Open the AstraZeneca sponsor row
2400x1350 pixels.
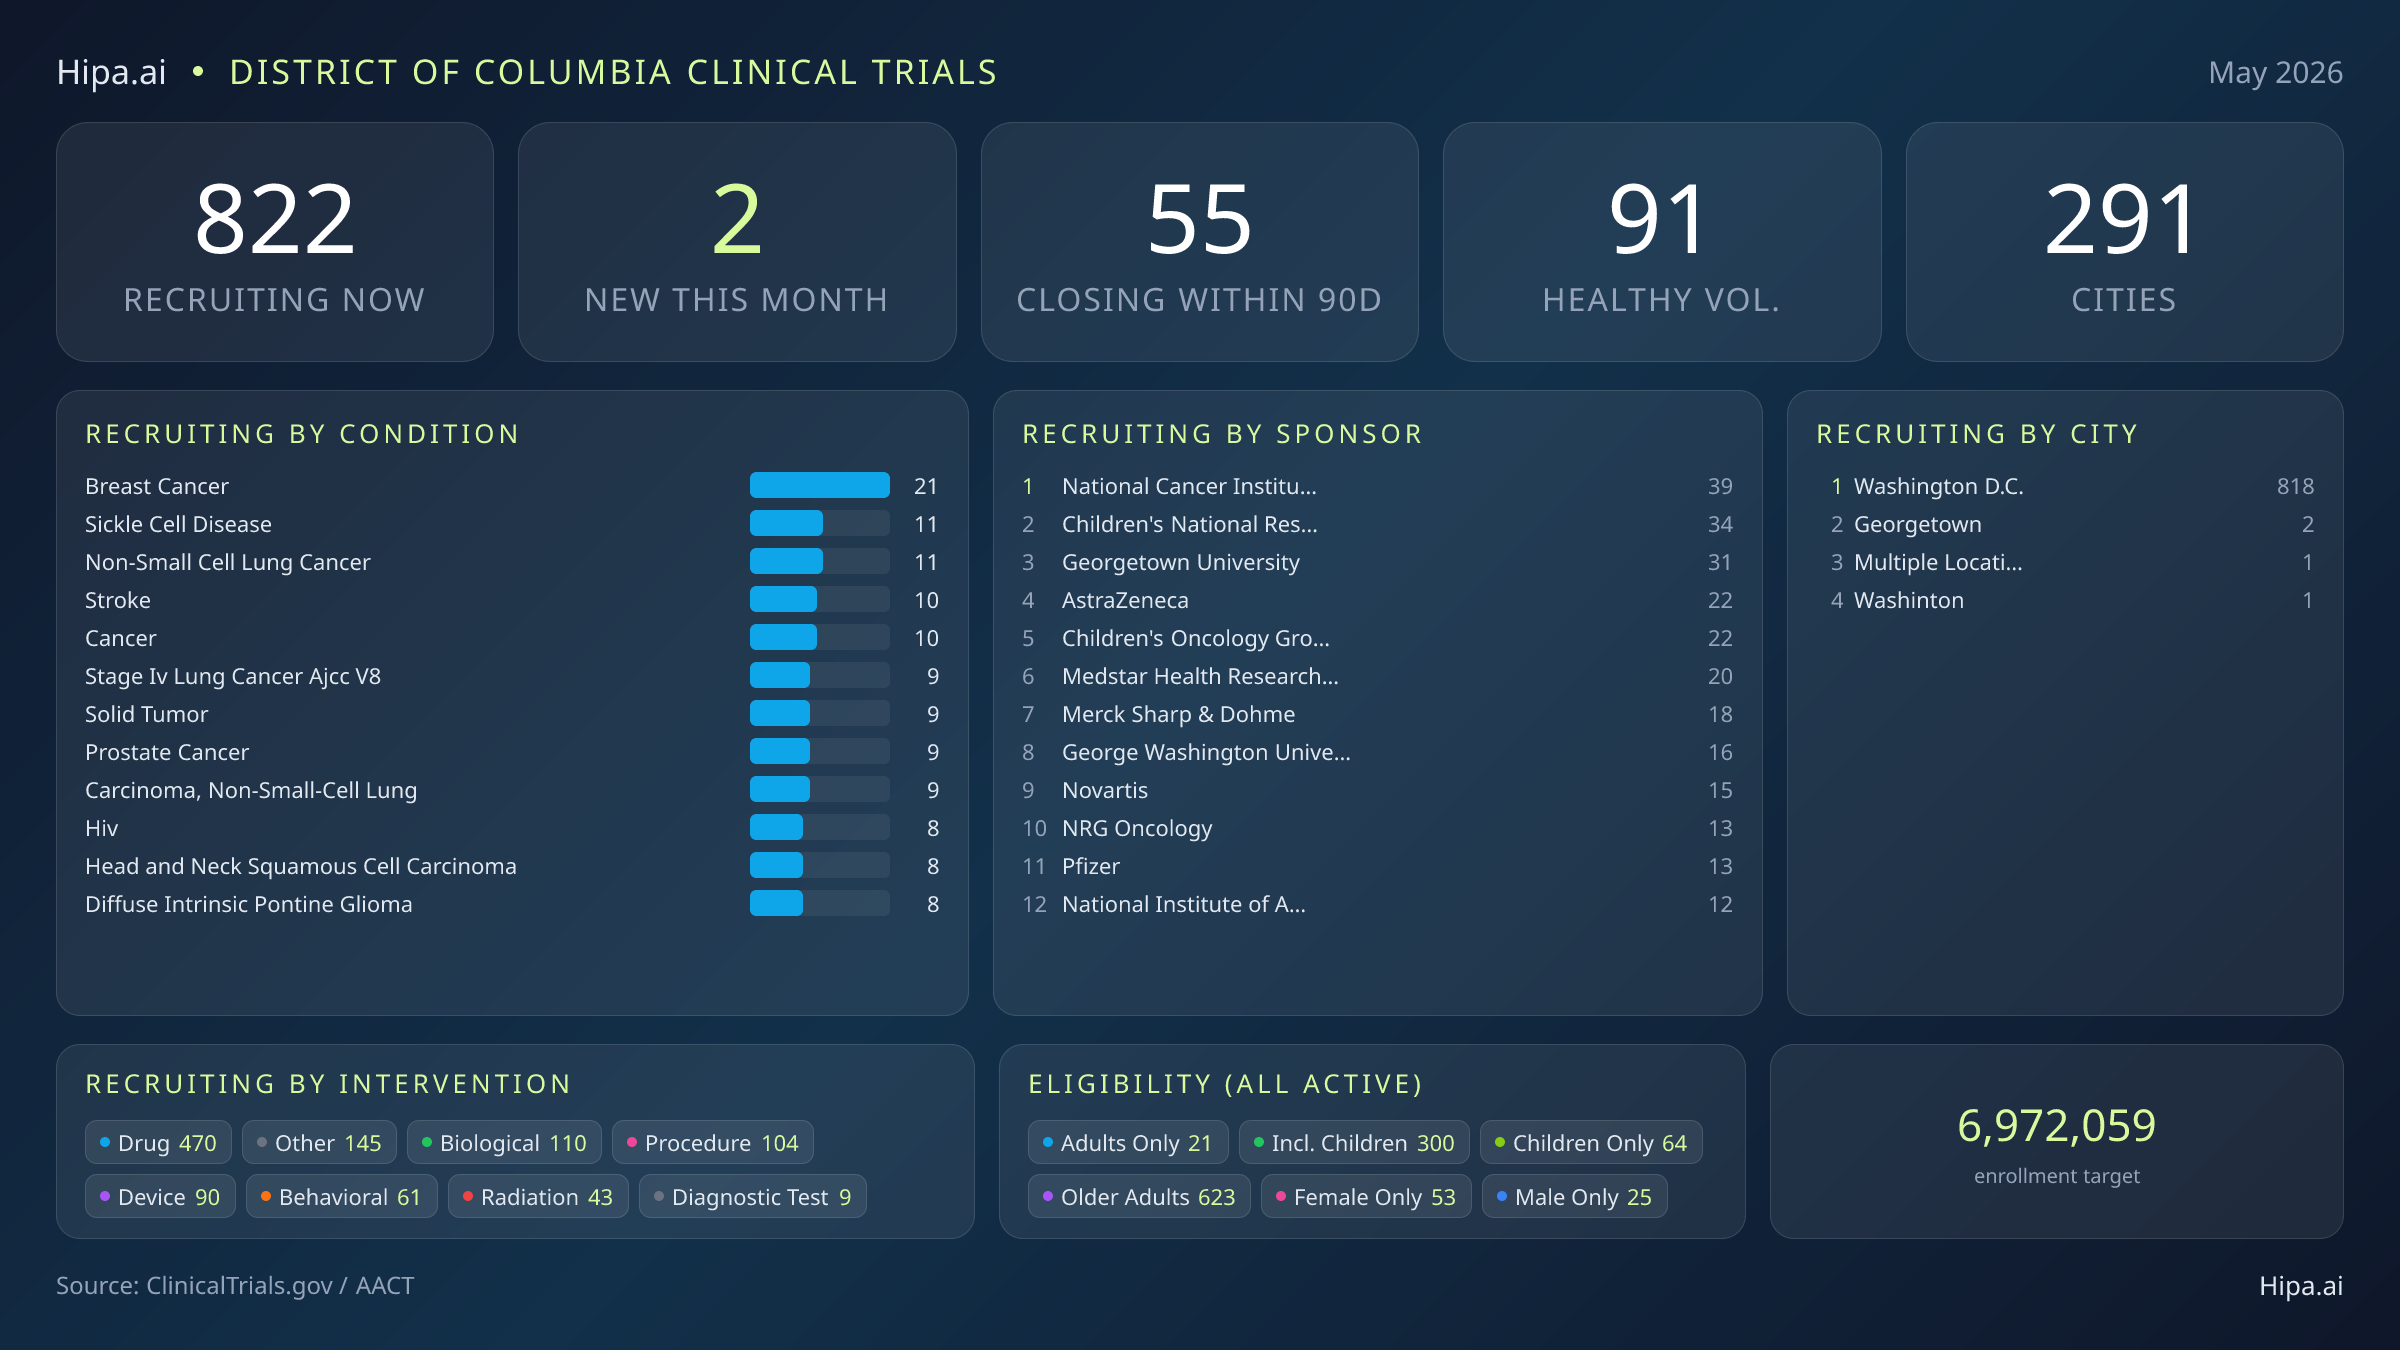tap(1377, 600)
